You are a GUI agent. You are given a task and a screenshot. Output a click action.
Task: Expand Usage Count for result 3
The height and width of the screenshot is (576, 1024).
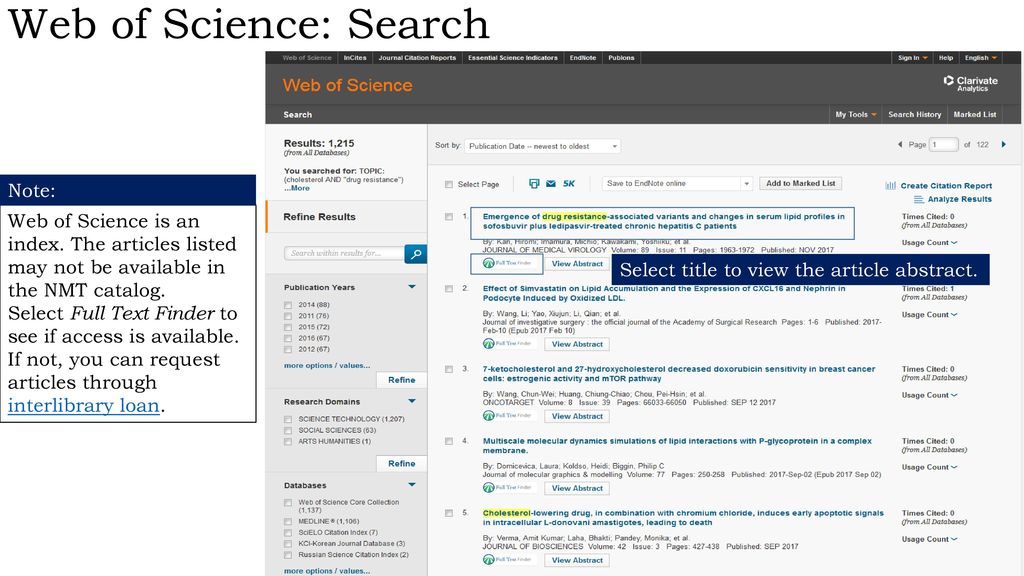tap(929, 395)
